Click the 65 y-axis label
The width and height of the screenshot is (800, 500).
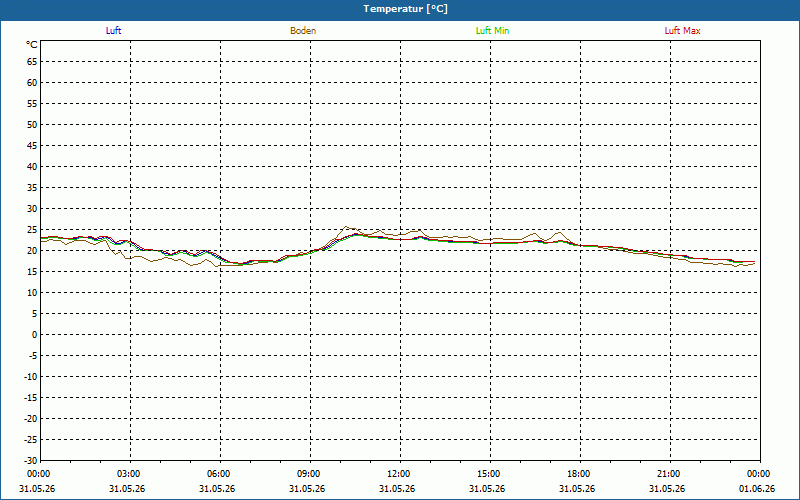32,62
